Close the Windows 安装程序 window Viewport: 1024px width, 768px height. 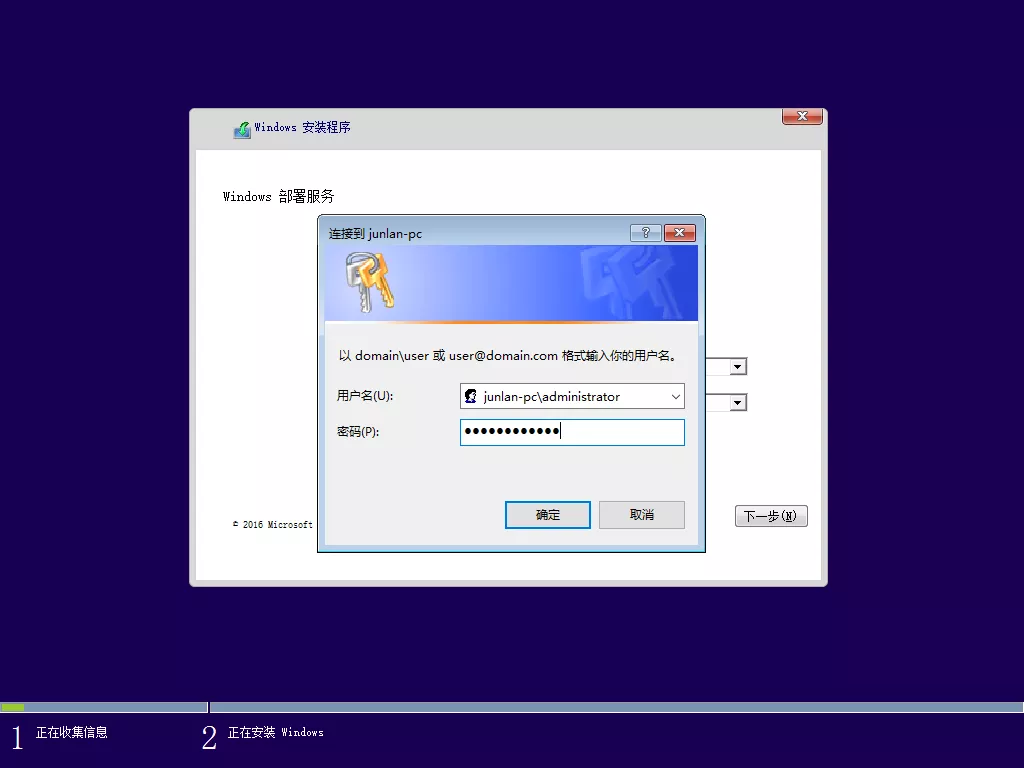[x=802, y=117]
